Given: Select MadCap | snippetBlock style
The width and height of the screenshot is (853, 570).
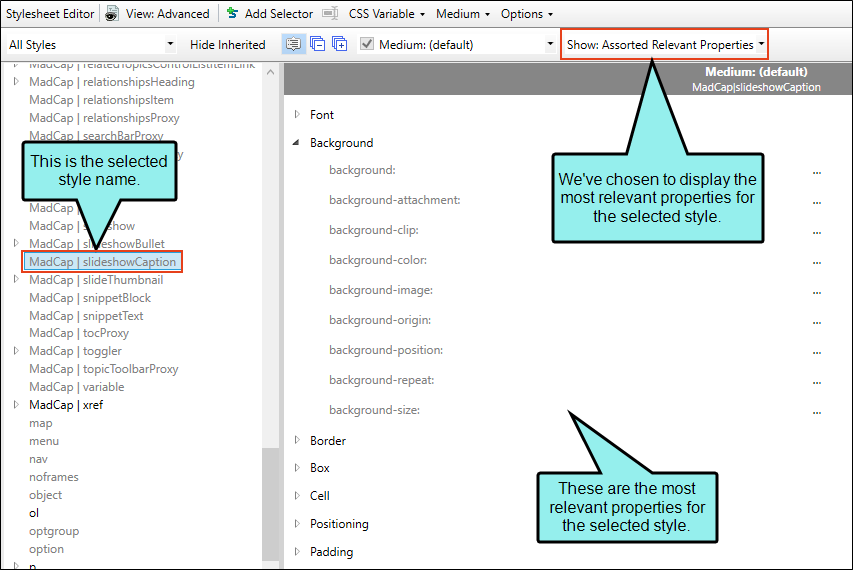Looking at the screenshot, I should pos(90,298).
